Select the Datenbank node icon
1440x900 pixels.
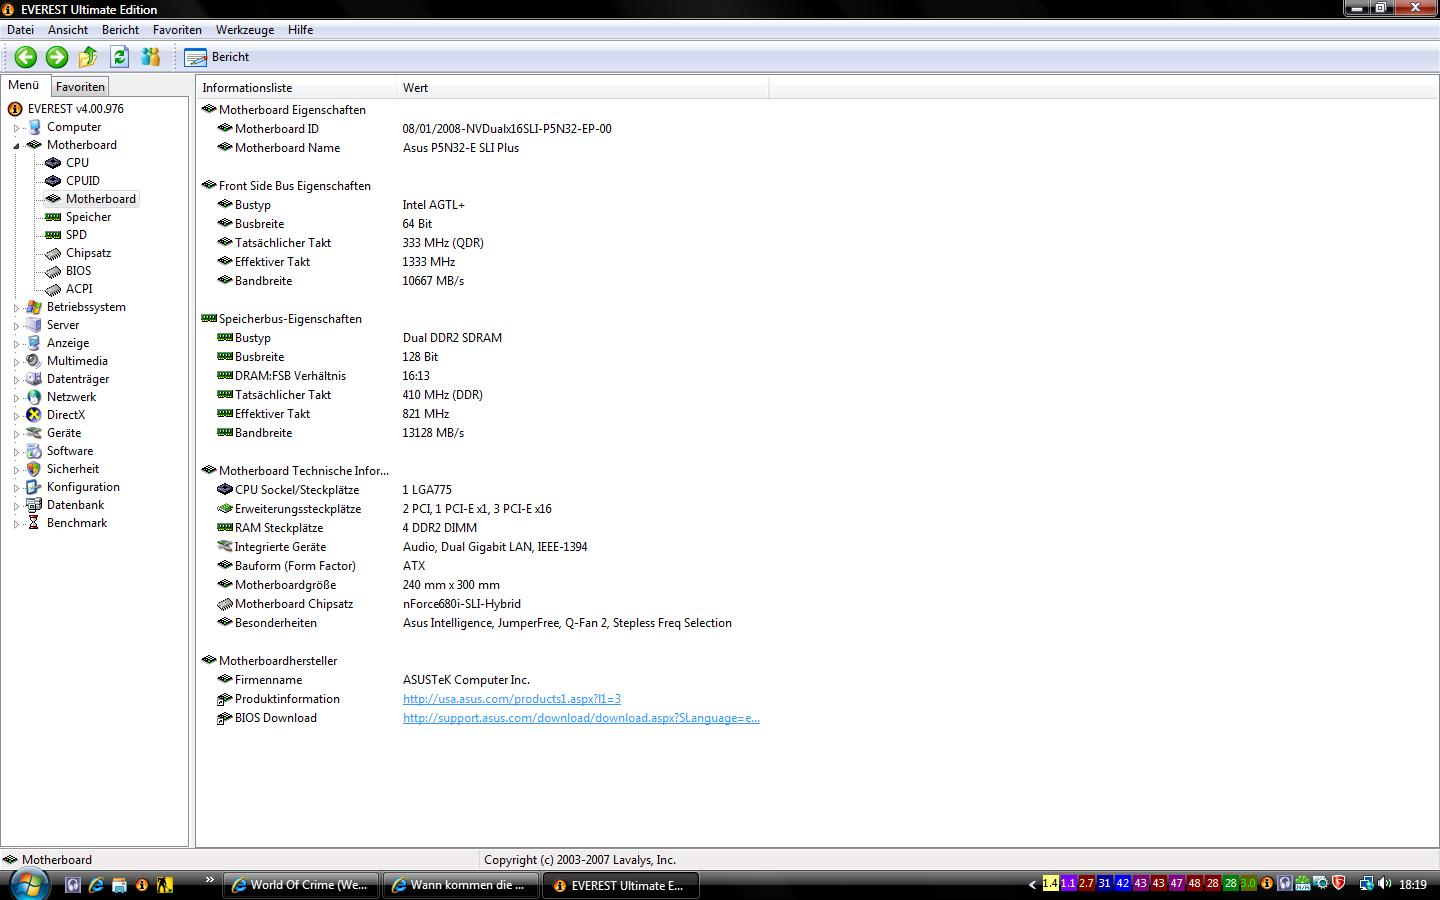pyautogui.click(x=34, y=505)
